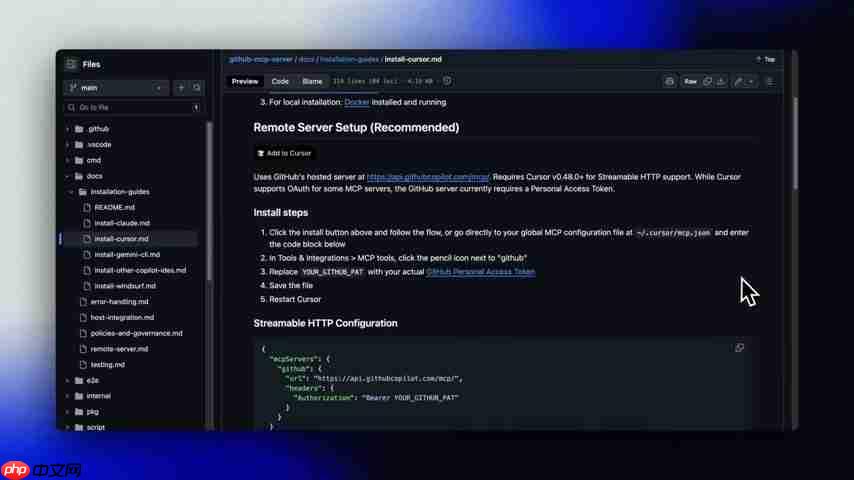Open install-windsurf.md file
The width and height of the screenshot is (854, 480).
click(x=125, y=286)
